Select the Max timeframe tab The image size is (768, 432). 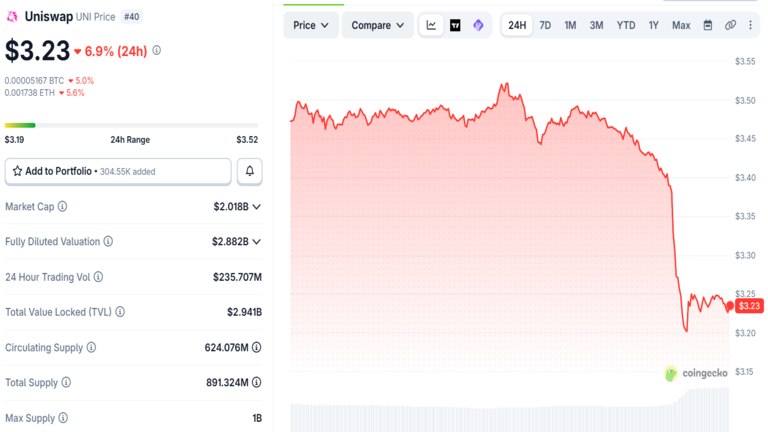click(x=681, y=25)
